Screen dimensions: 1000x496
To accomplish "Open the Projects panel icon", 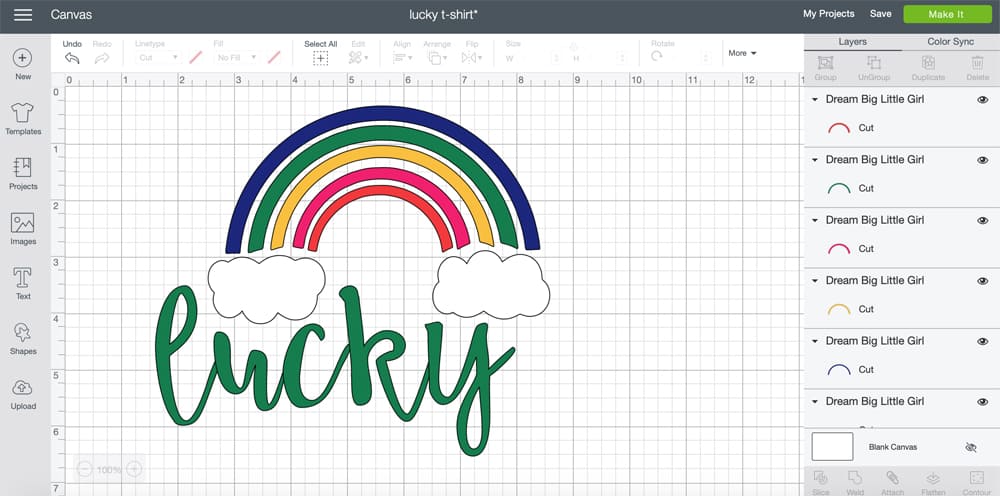I will (x=22, y=168).
